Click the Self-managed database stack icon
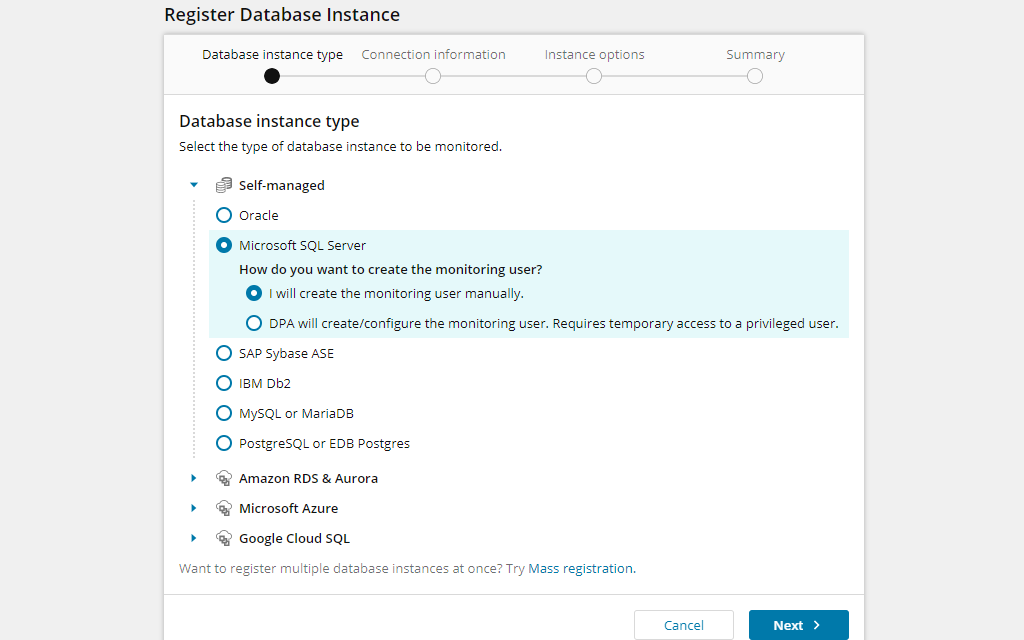The height and width of the screenshot is (640, 1024). (222, 184)
